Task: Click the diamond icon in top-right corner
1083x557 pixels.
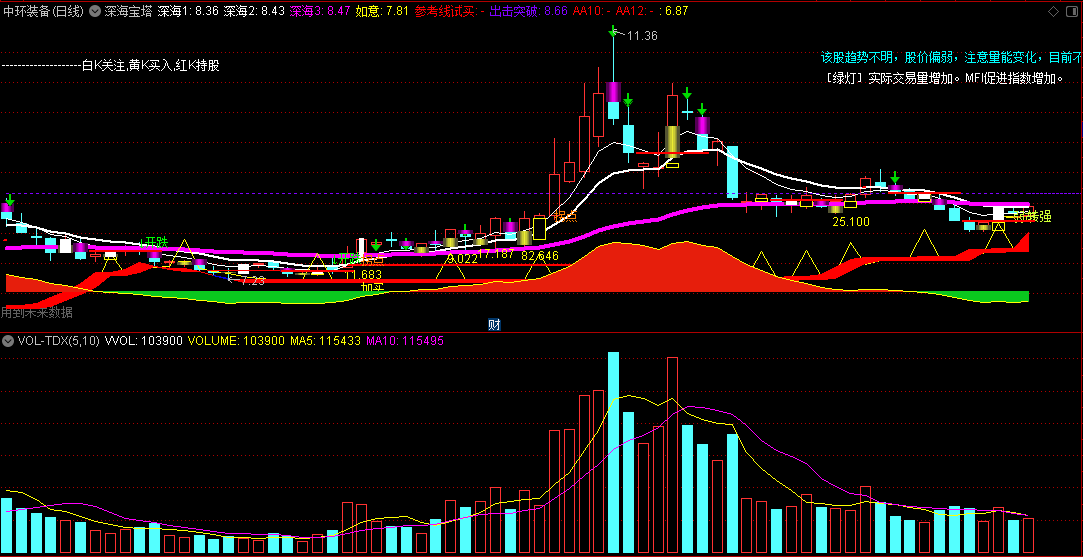Action: [x=1053, y=11]
